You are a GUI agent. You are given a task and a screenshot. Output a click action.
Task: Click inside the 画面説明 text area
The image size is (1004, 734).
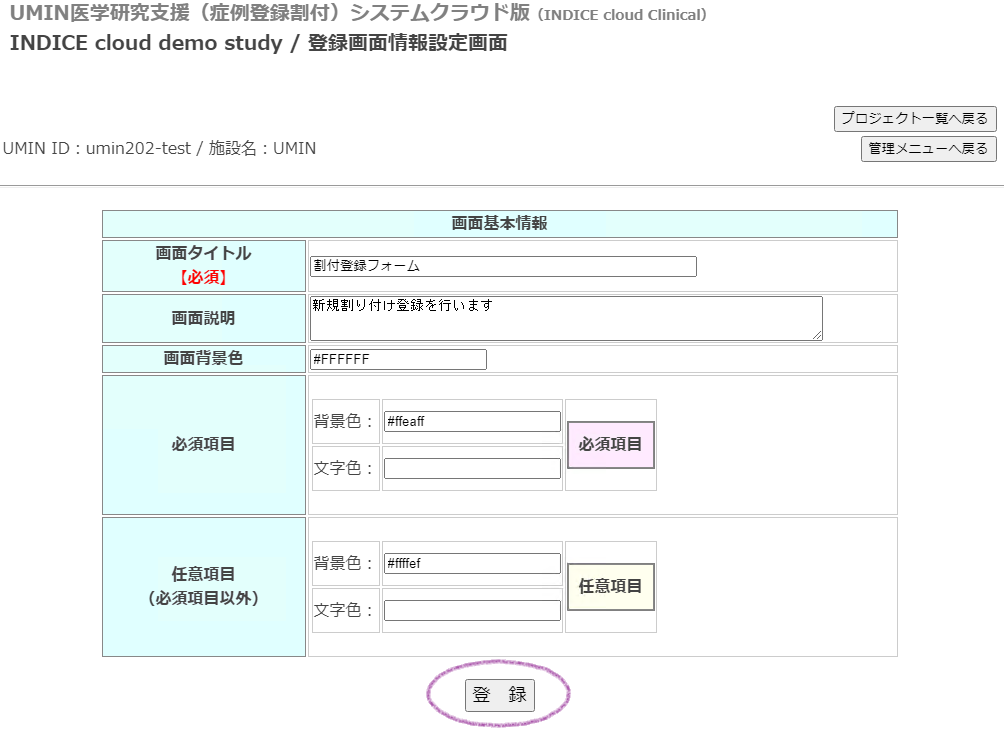[x=565, y=317]
